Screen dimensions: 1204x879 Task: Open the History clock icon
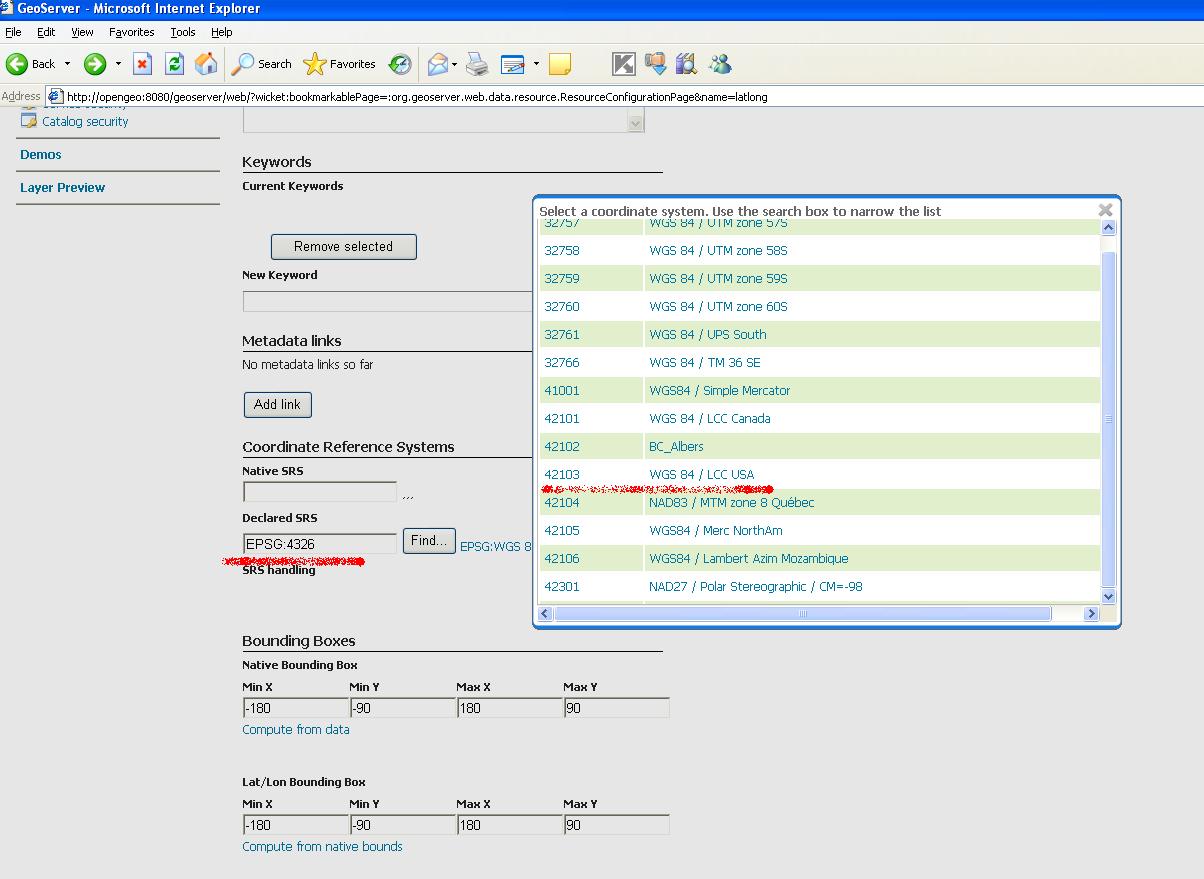pos(400,64)
